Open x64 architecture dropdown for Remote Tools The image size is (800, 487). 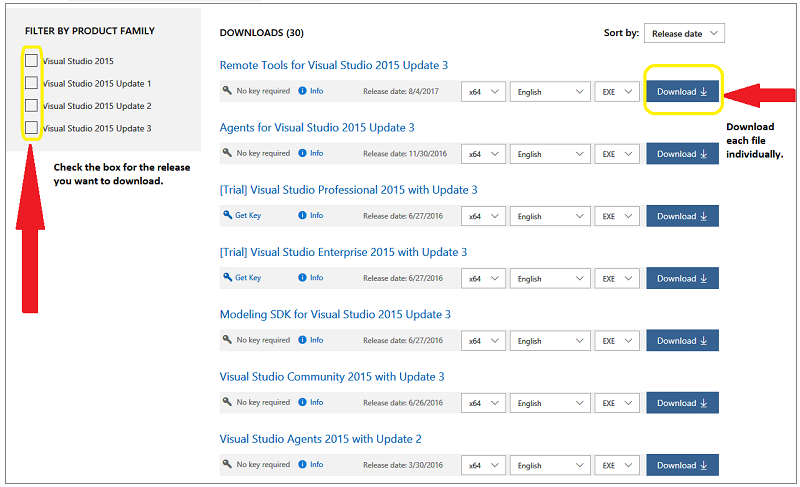click(x=483, y=92)
